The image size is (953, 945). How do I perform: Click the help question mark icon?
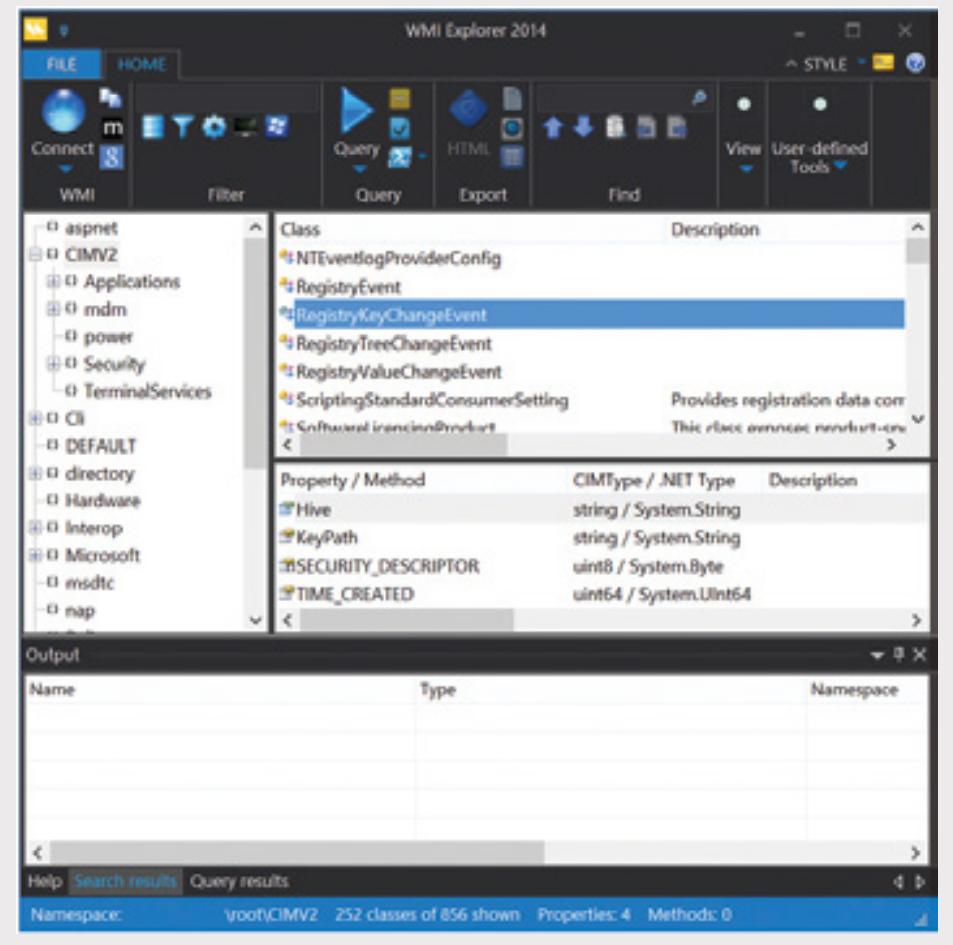(915, 63)
